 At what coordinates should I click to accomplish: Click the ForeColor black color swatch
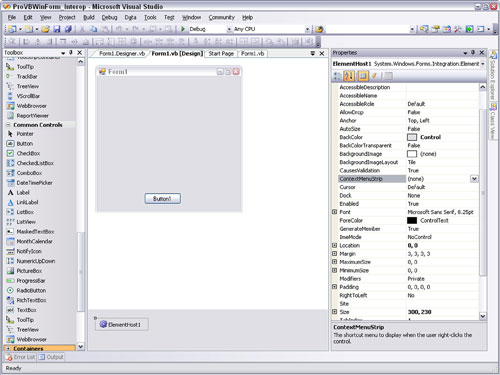[412, 220]
